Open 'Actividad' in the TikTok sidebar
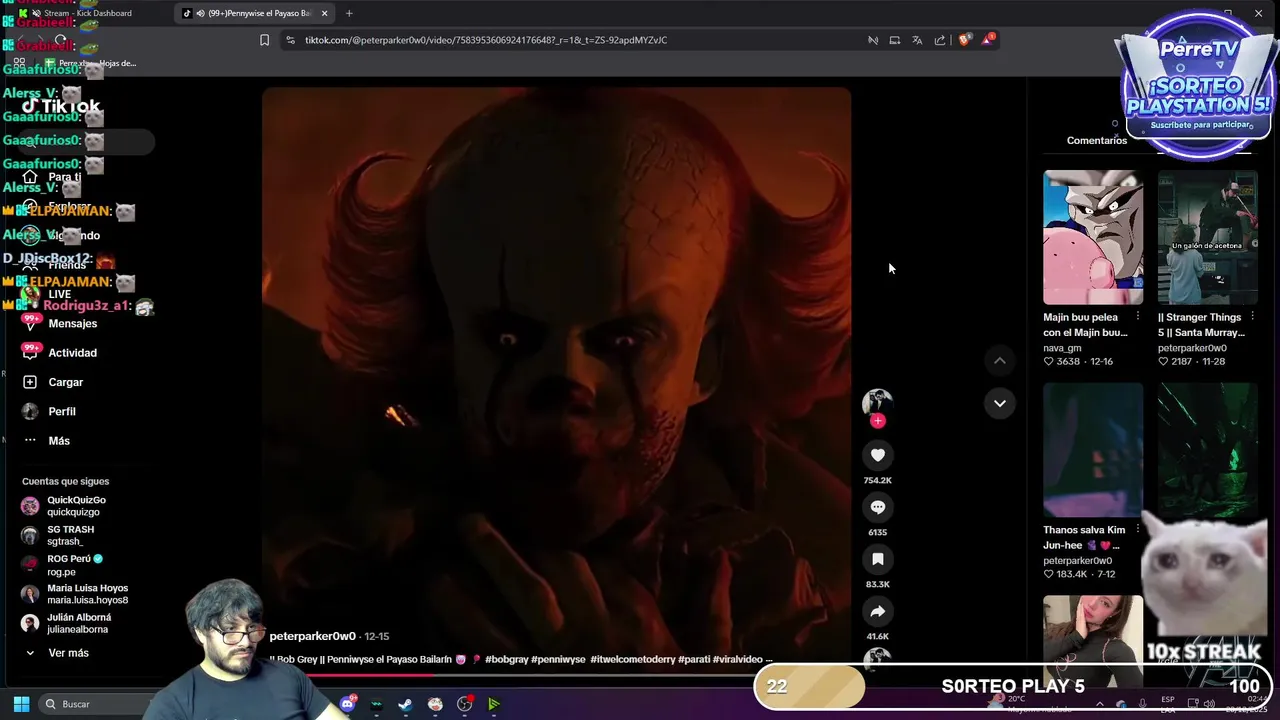1280x720 pixels. click(60, 353)
